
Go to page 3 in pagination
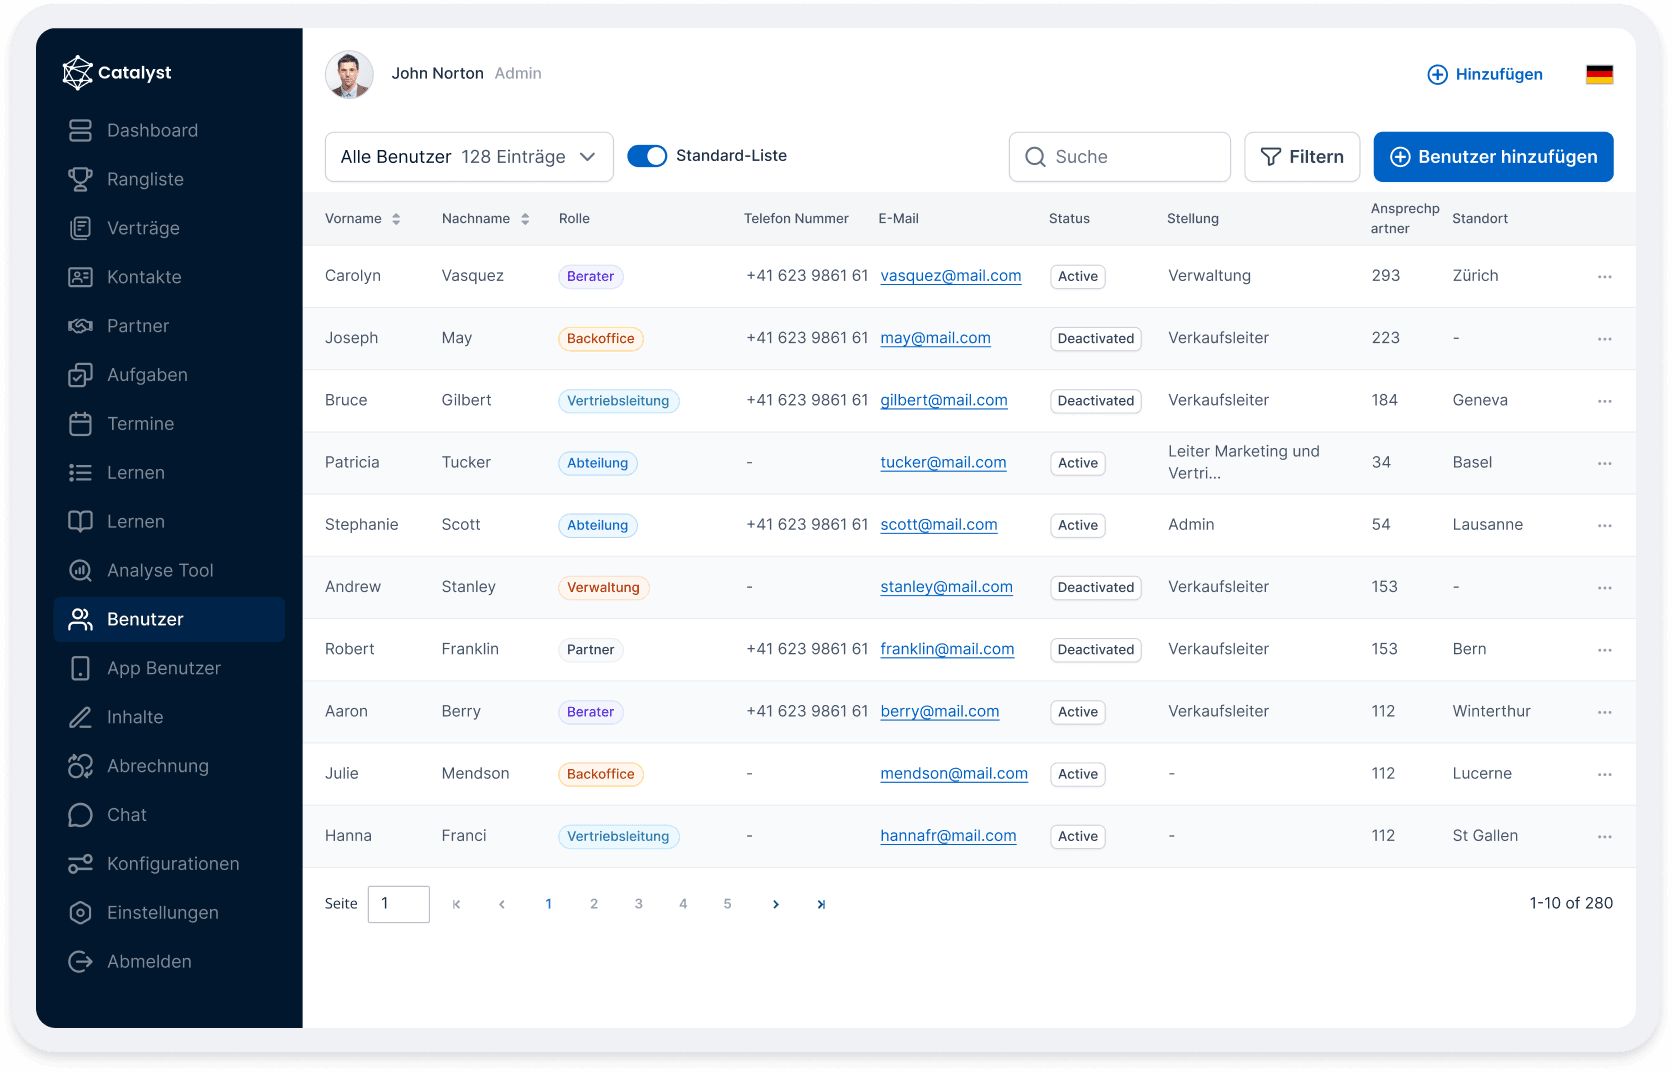click(x=638, y=905)
